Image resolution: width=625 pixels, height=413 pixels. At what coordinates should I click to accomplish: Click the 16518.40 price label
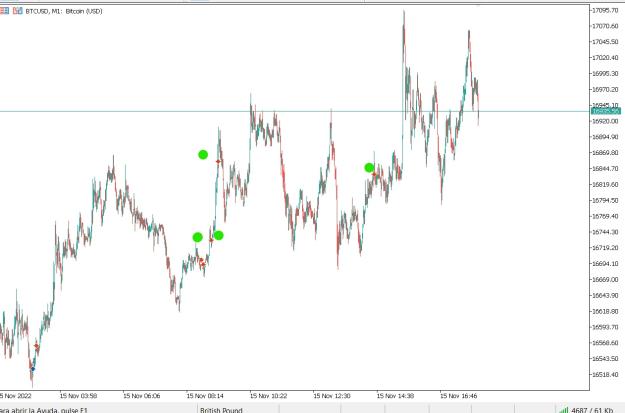(x=605, y=375)
